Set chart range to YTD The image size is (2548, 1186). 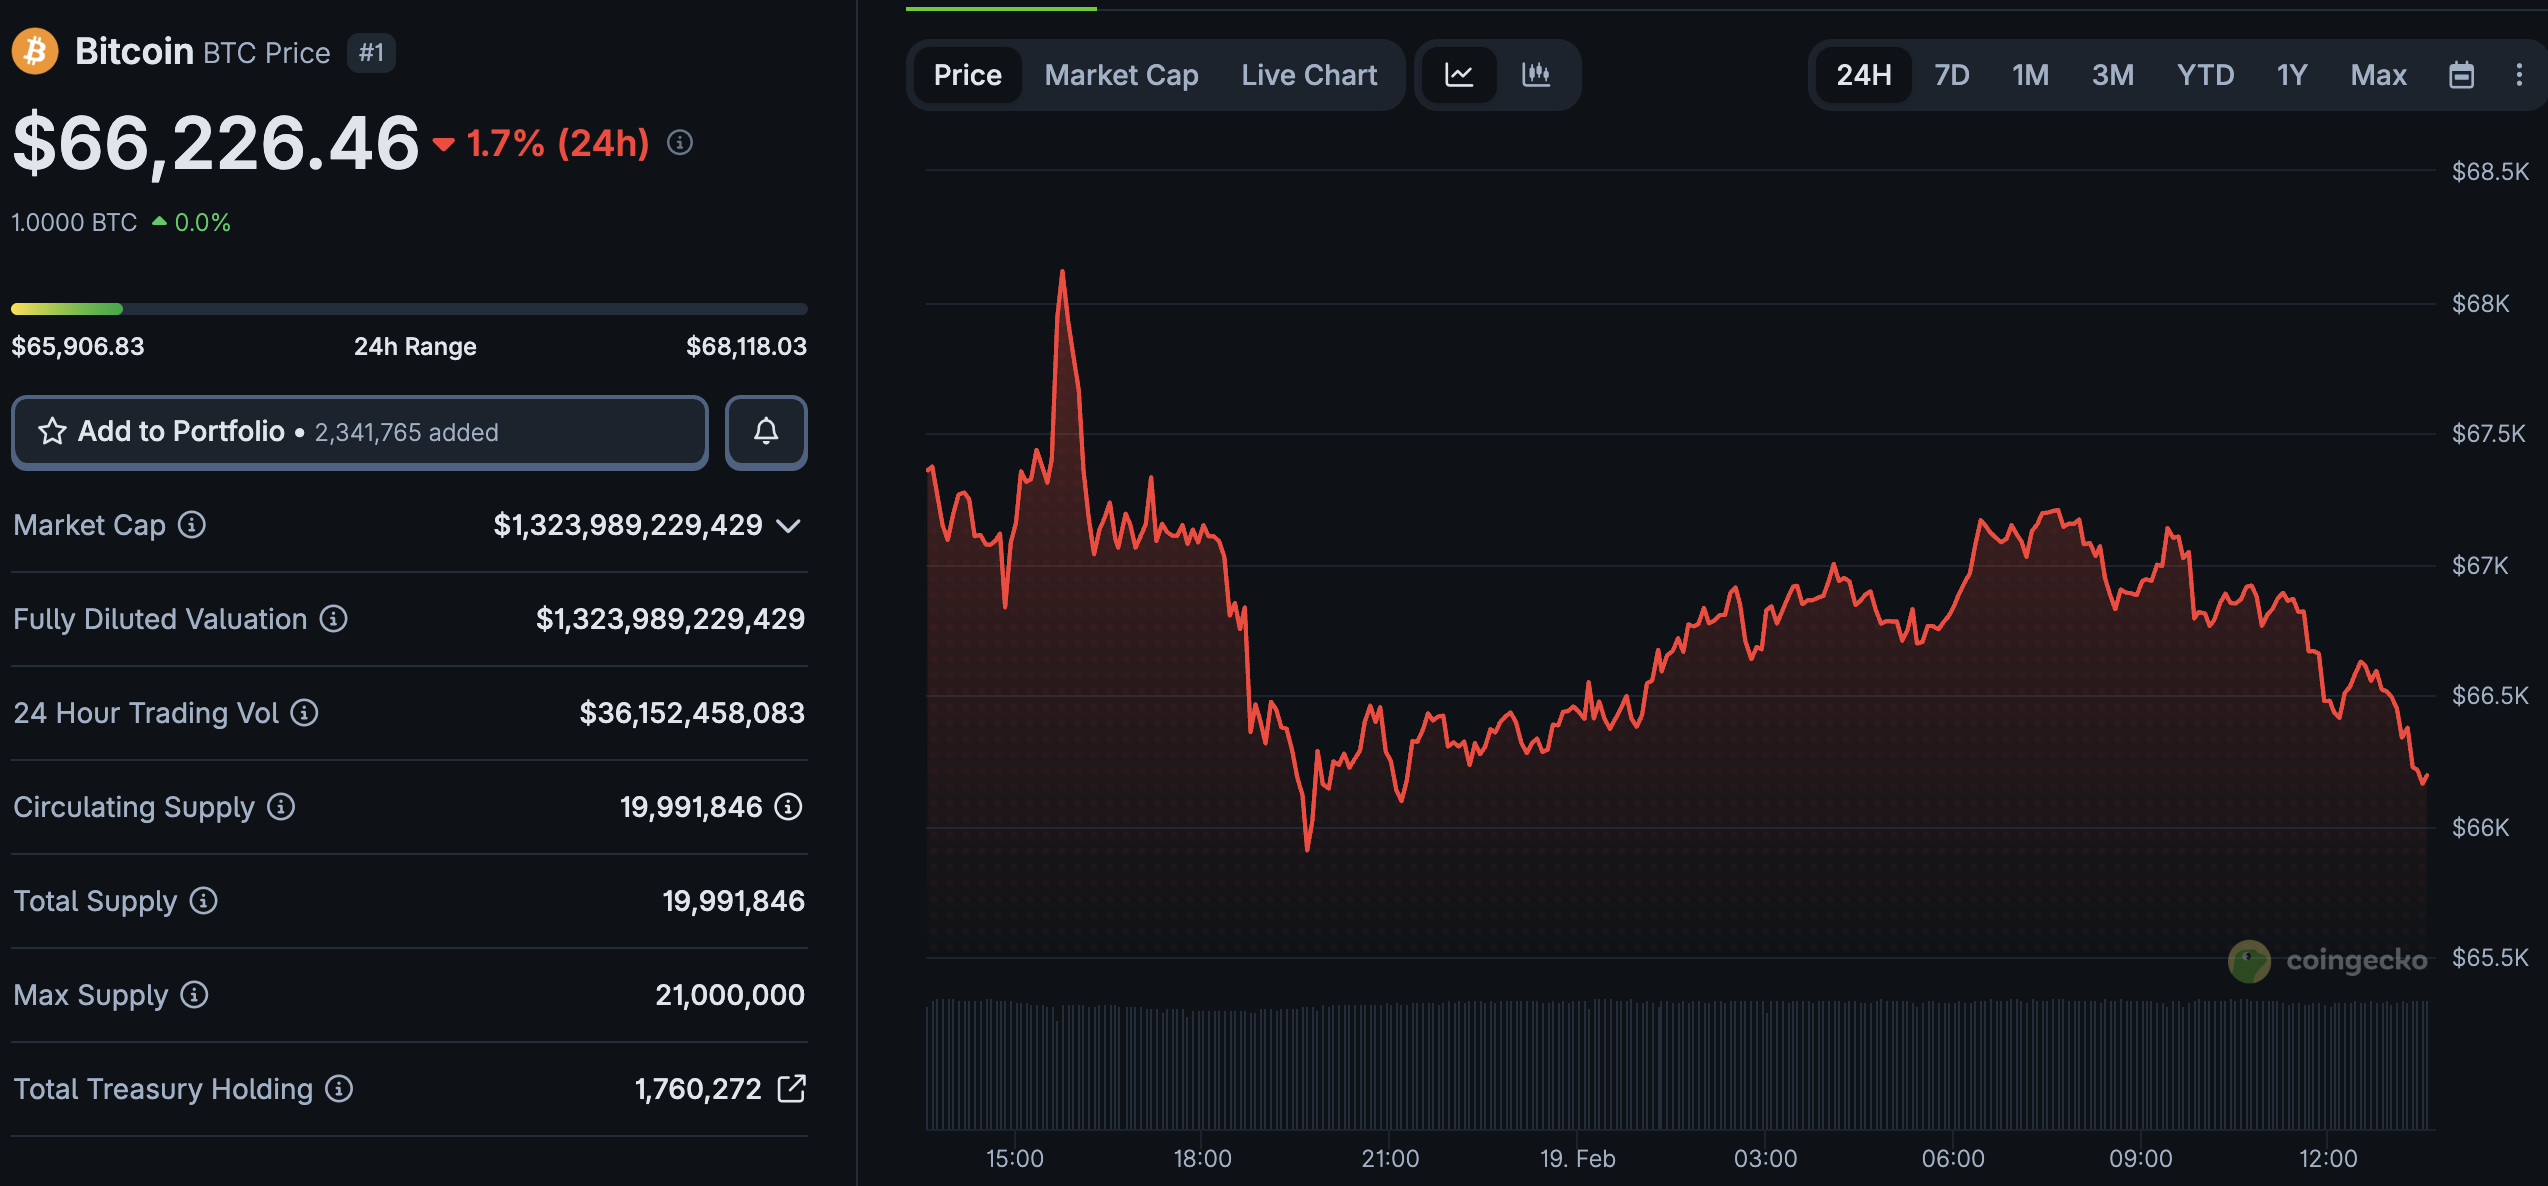tap(2205, 75)
